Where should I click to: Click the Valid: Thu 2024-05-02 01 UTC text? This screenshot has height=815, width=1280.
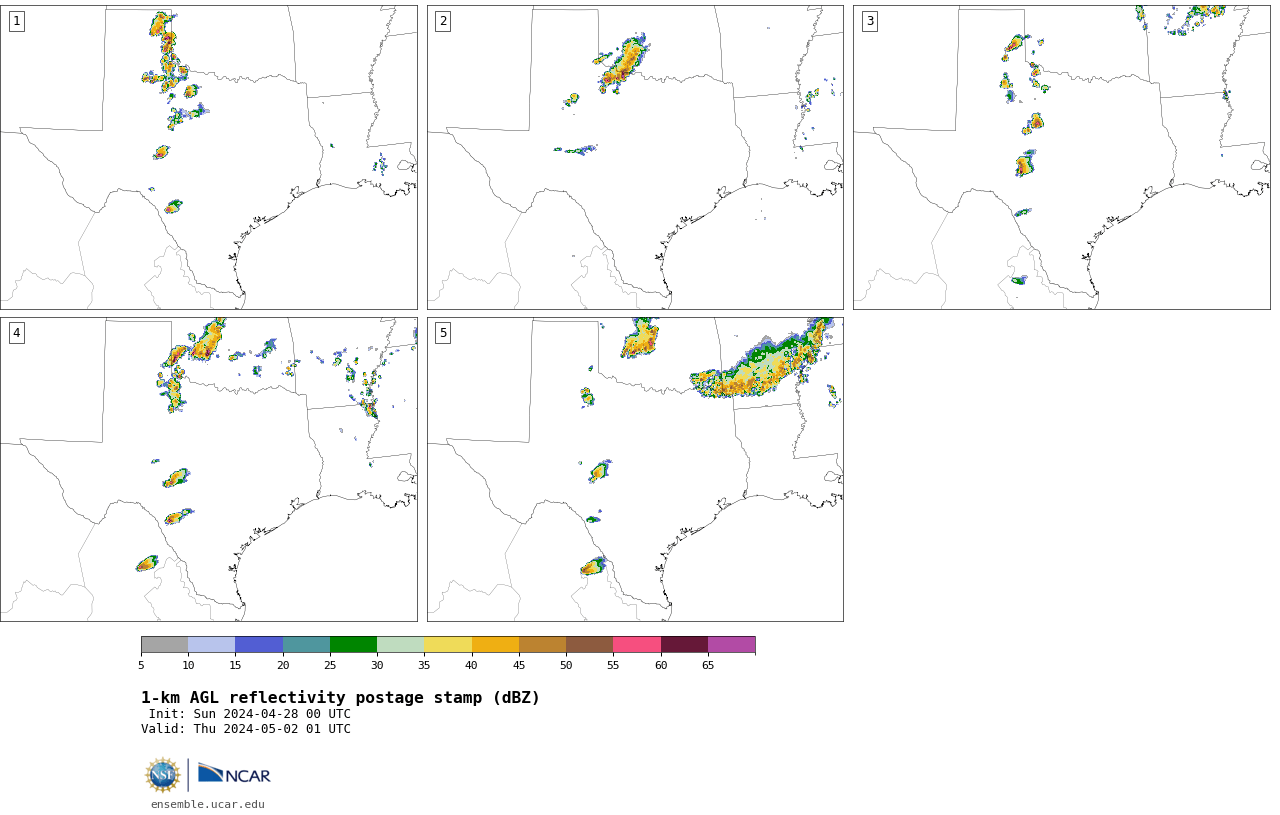coord(246,729)
